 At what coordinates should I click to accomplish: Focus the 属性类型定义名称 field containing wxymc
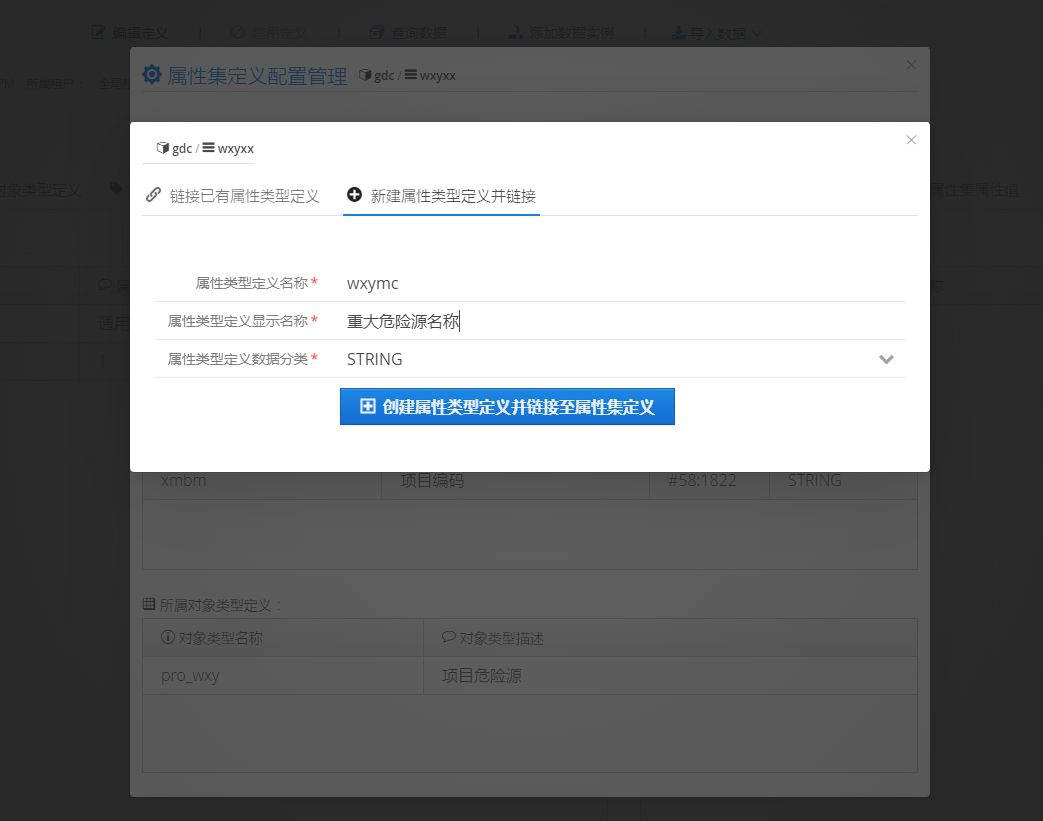click(x=620, y=283)
